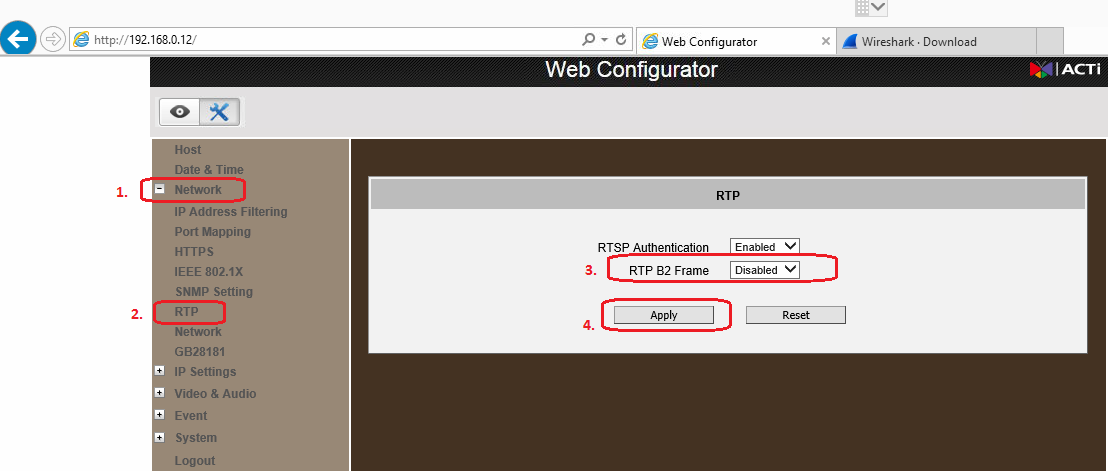Click the browser forward arrow button
This screenshot has height=471, width=1108.
point(53,40)
